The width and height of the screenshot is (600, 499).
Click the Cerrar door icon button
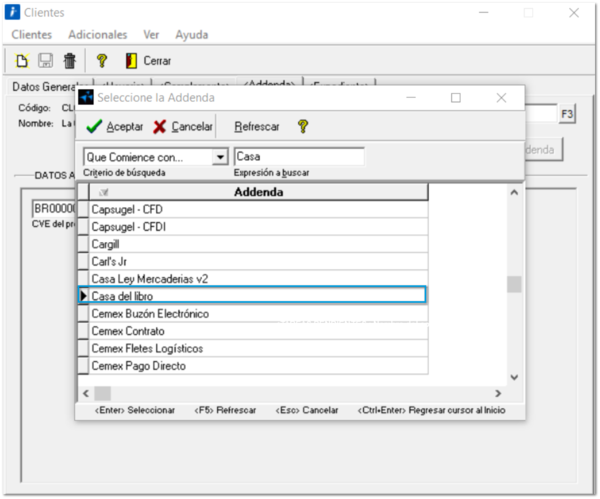coord(148,61)
